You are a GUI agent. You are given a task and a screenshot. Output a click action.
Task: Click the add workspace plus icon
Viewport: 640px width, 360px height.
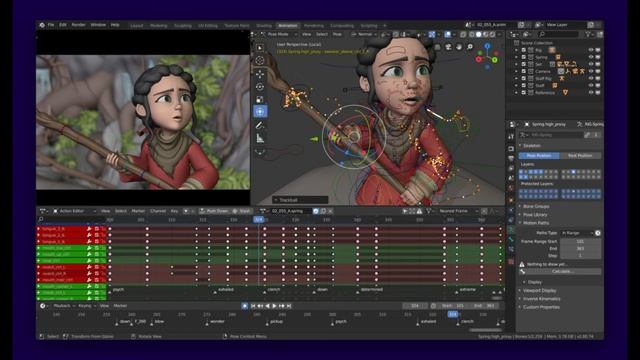384,25
